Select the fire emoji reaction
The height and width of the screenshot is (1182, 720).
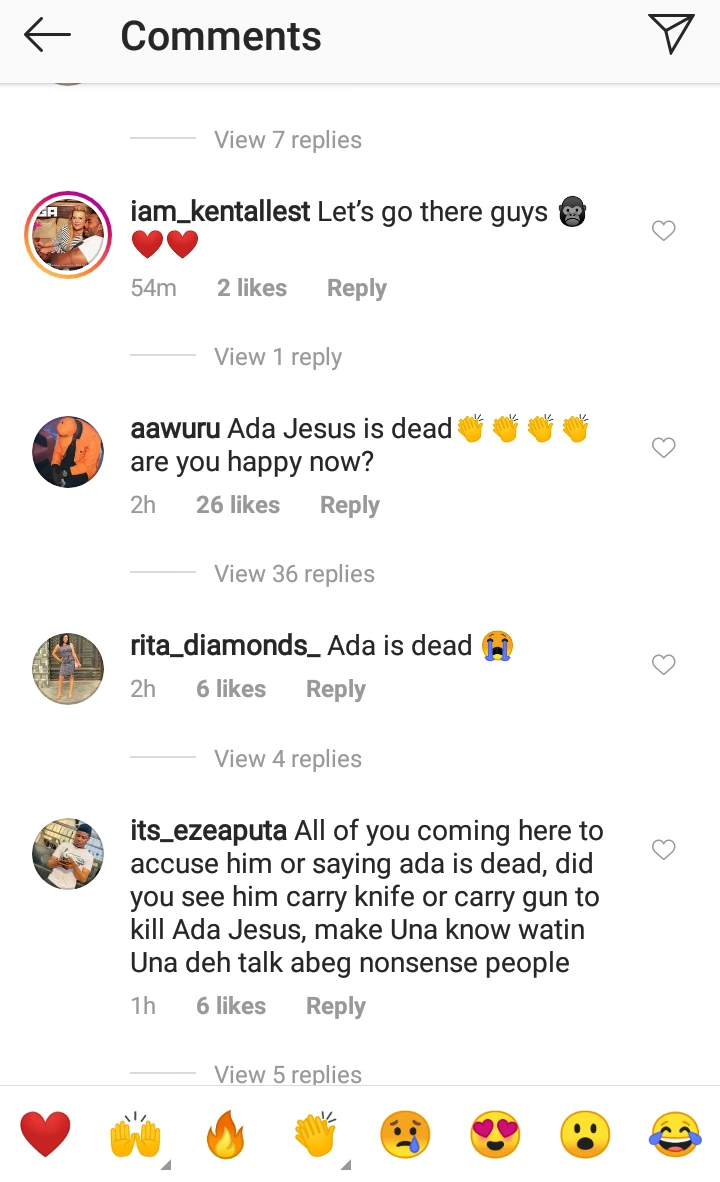pyautogui.click(x=225, y=1136)
